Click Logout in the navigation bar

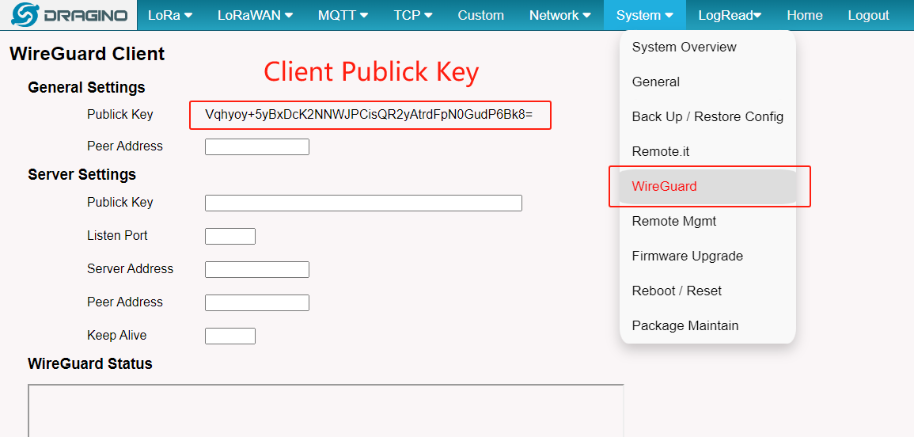pos(869,16)
